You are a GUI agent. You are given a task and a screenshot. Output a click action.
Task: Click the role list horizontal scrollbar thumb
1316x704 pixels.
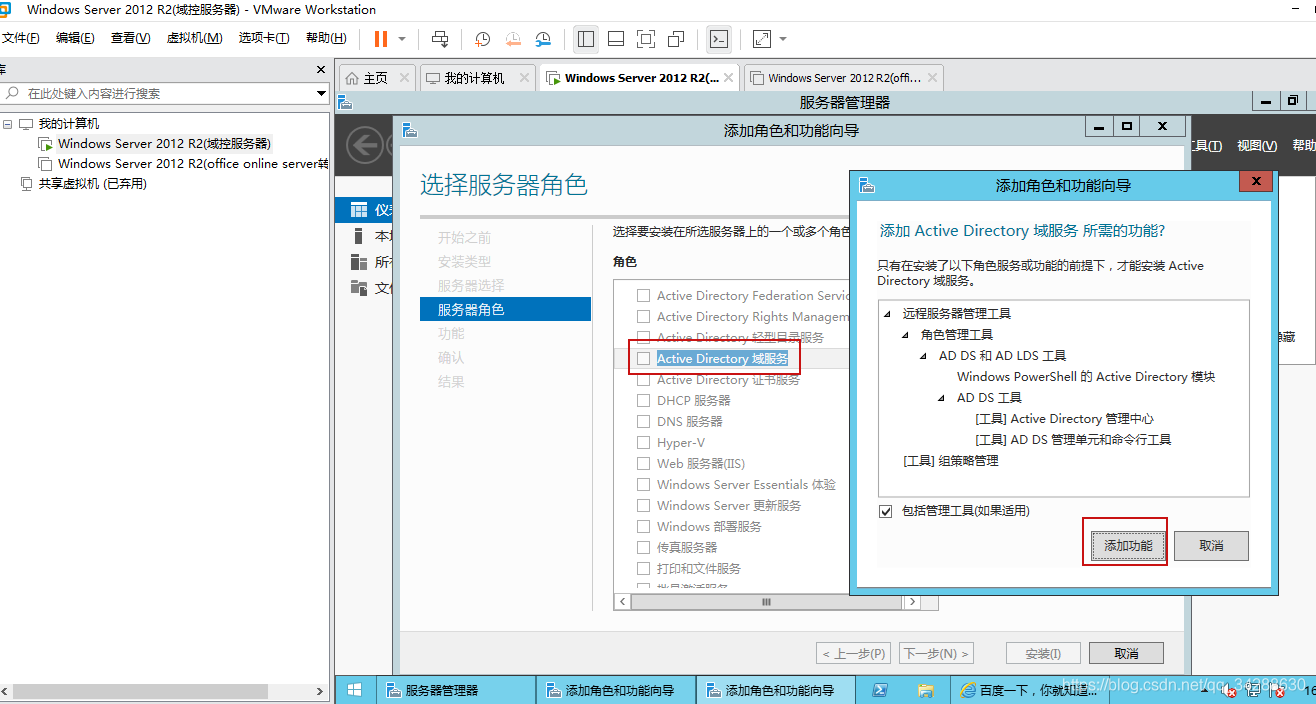(766, 602)
